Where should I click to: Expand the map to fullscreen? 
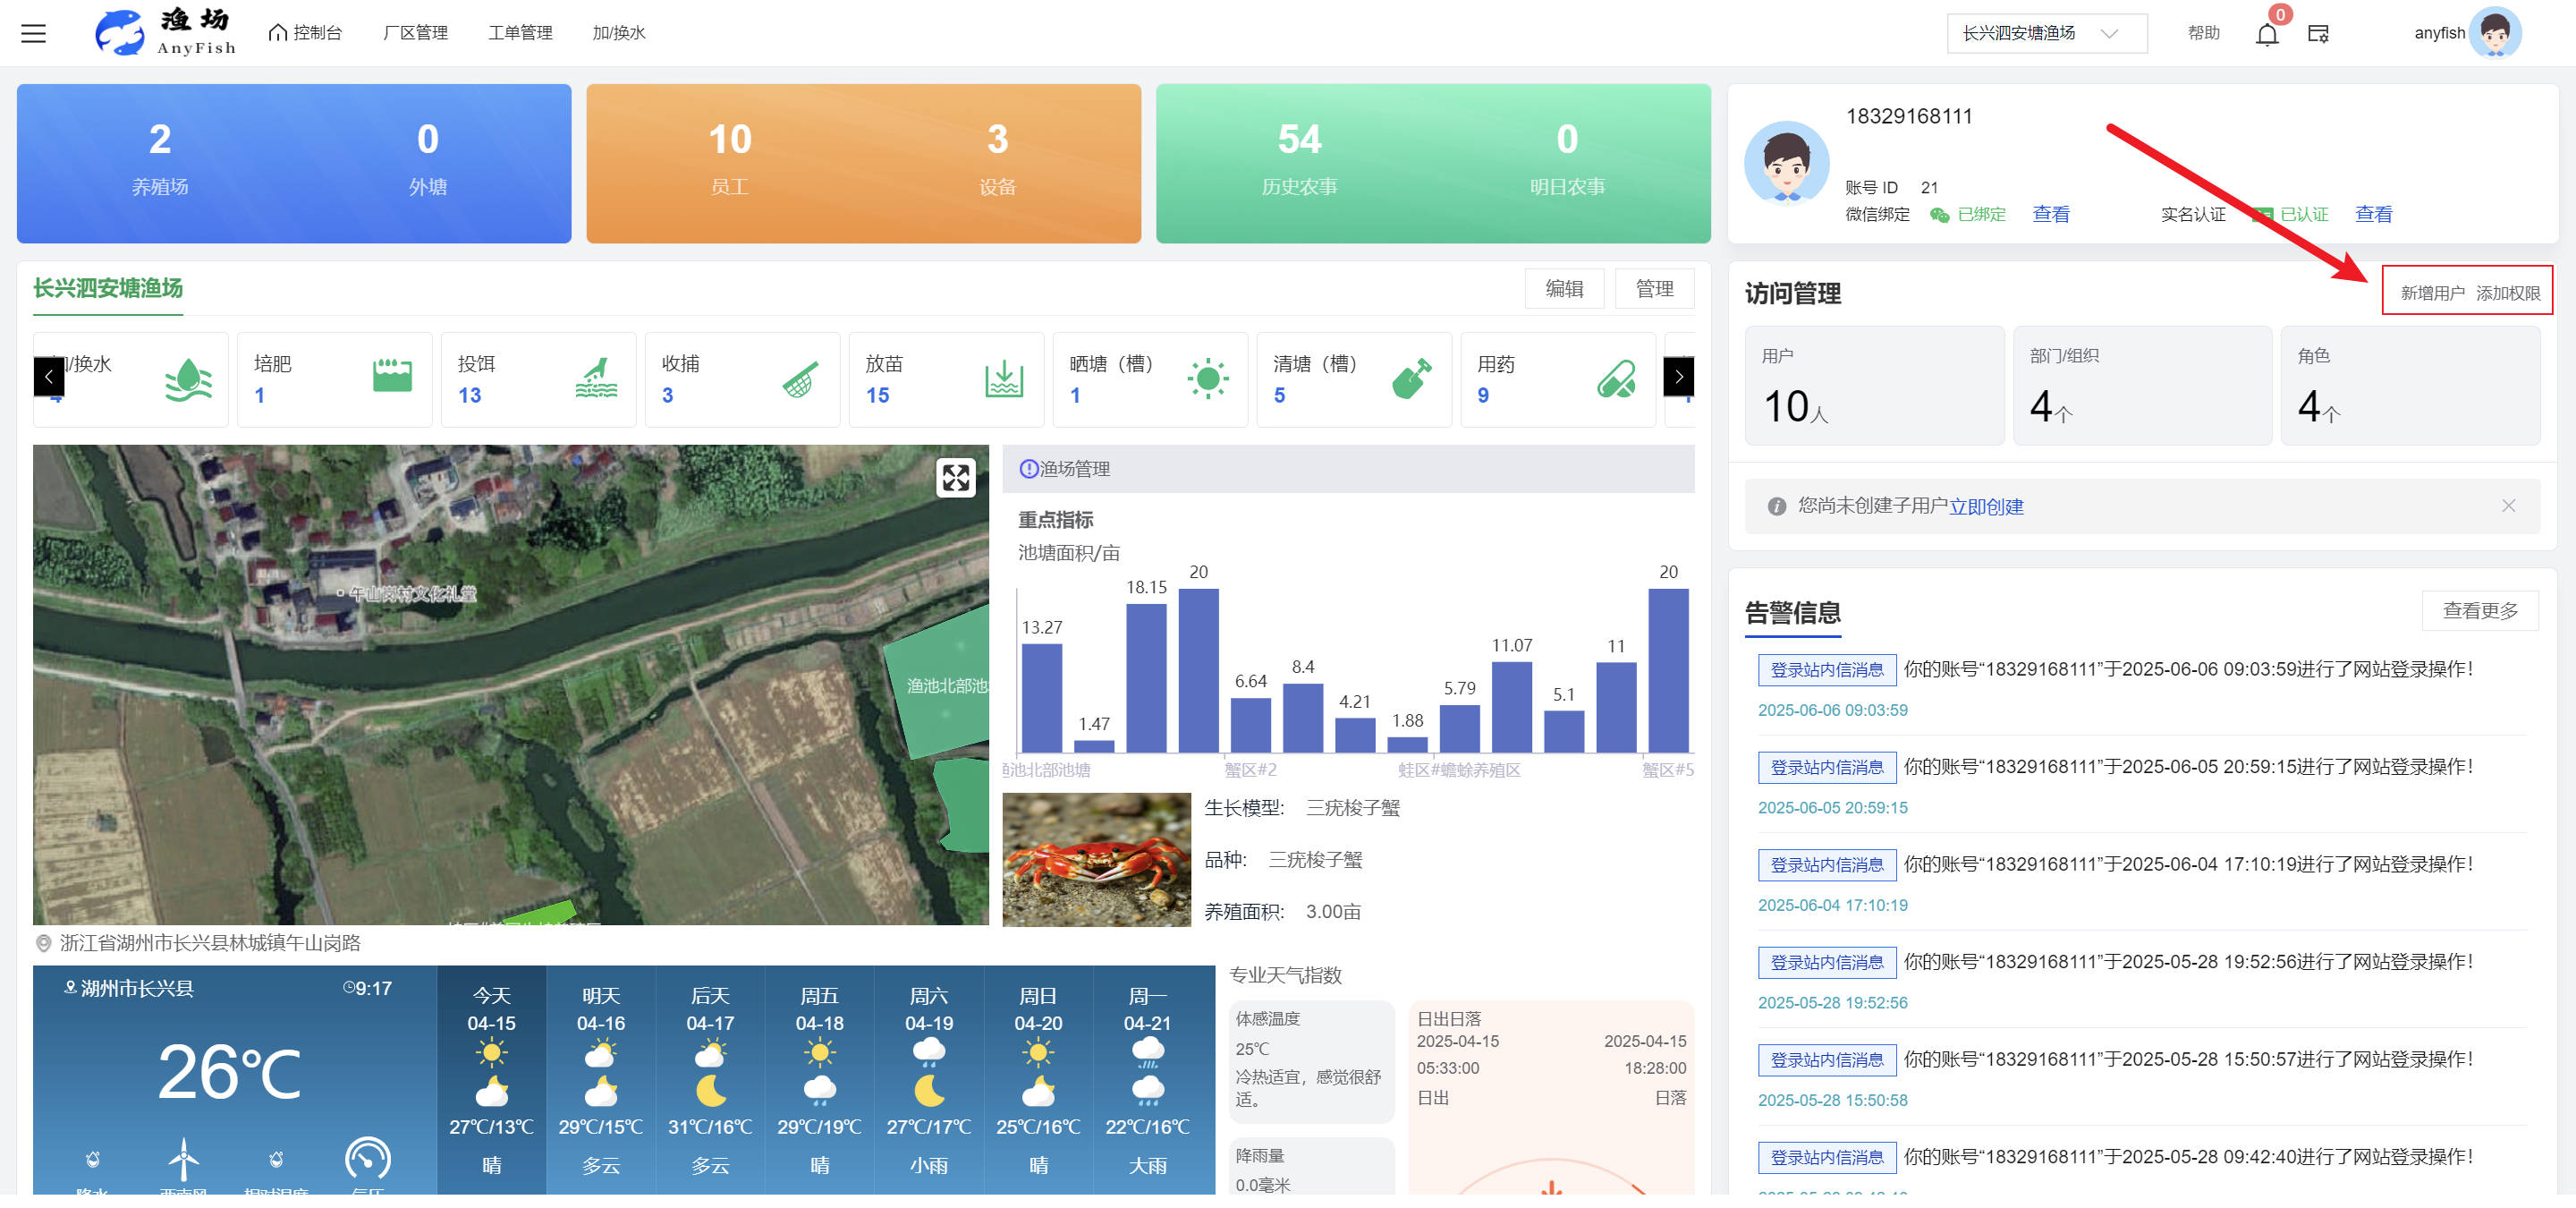(954, 478)
